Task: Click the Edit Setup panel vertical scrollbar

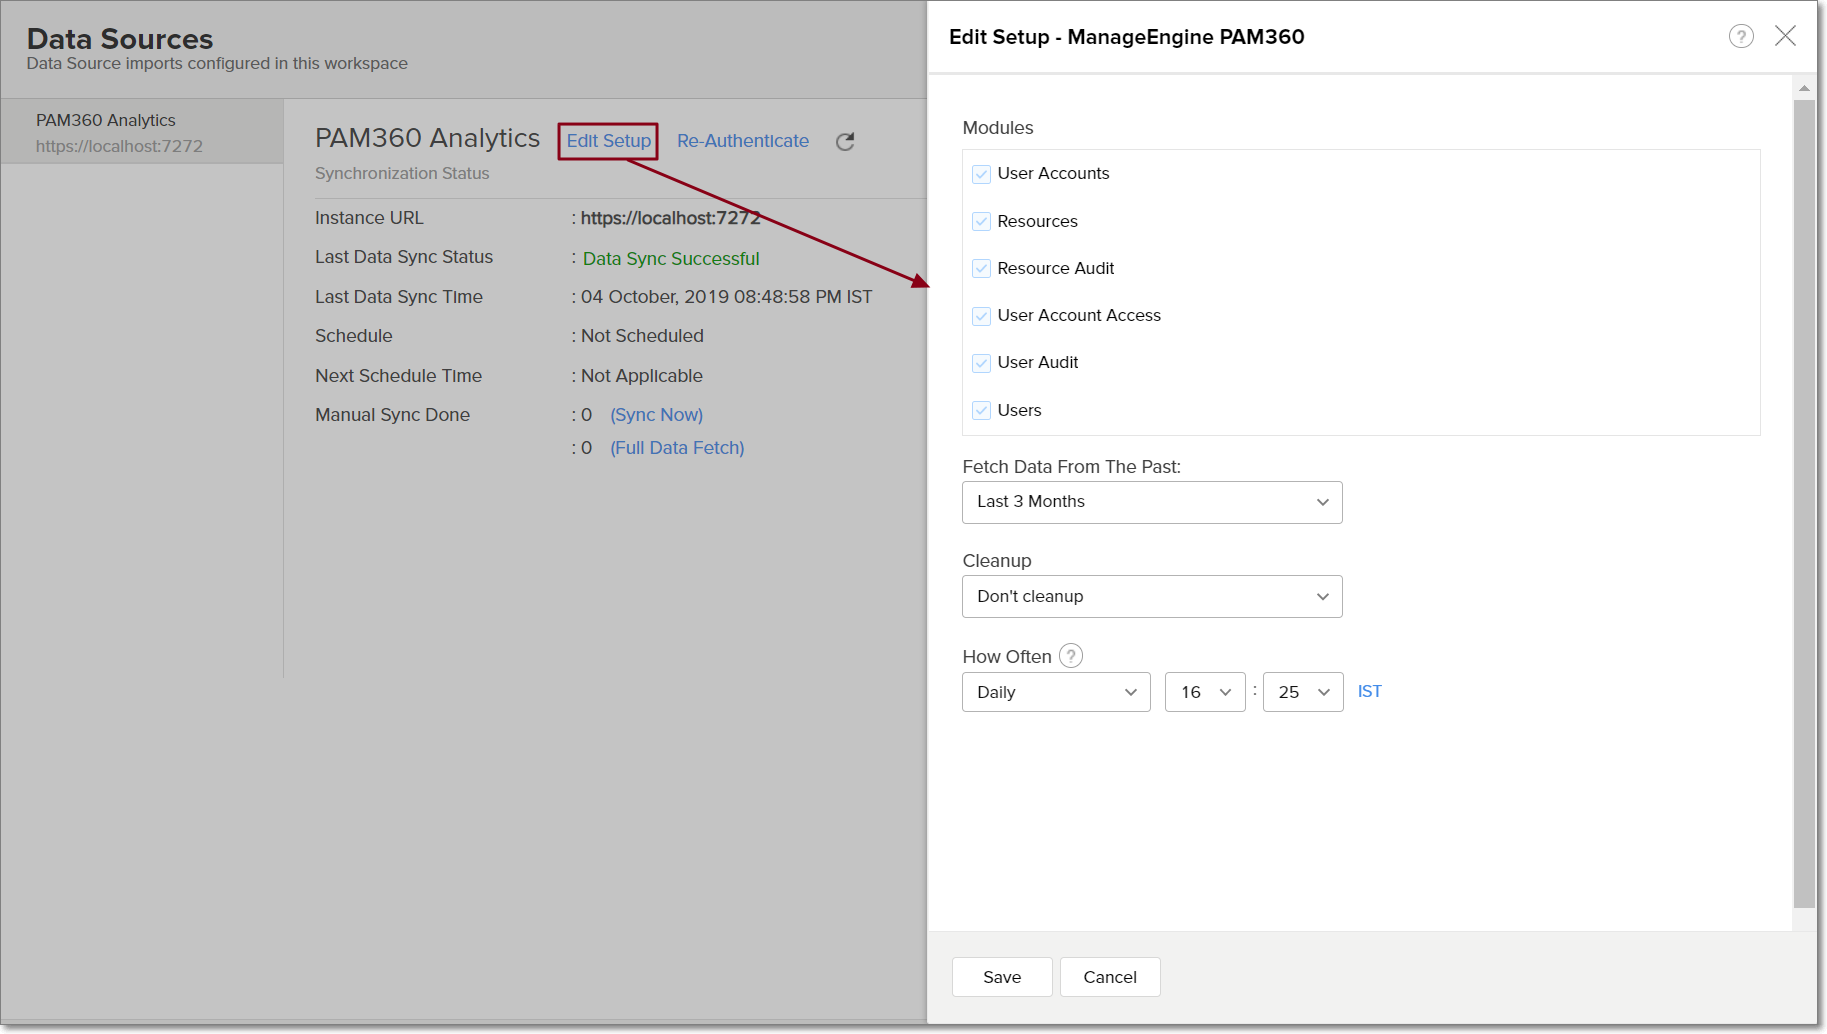Action: 1804,500
